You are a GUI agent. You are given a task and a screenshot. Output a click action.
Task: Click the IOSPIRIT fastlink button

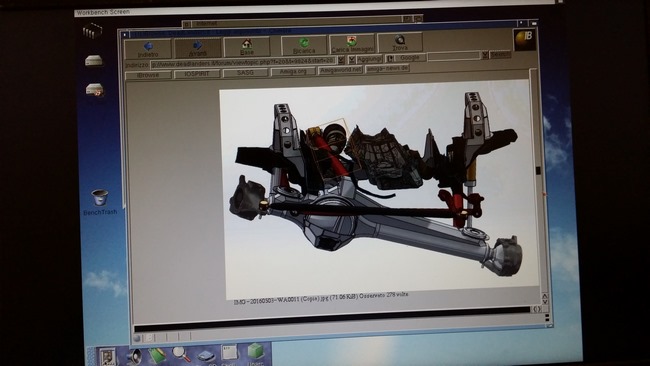[x=197, y=74]
